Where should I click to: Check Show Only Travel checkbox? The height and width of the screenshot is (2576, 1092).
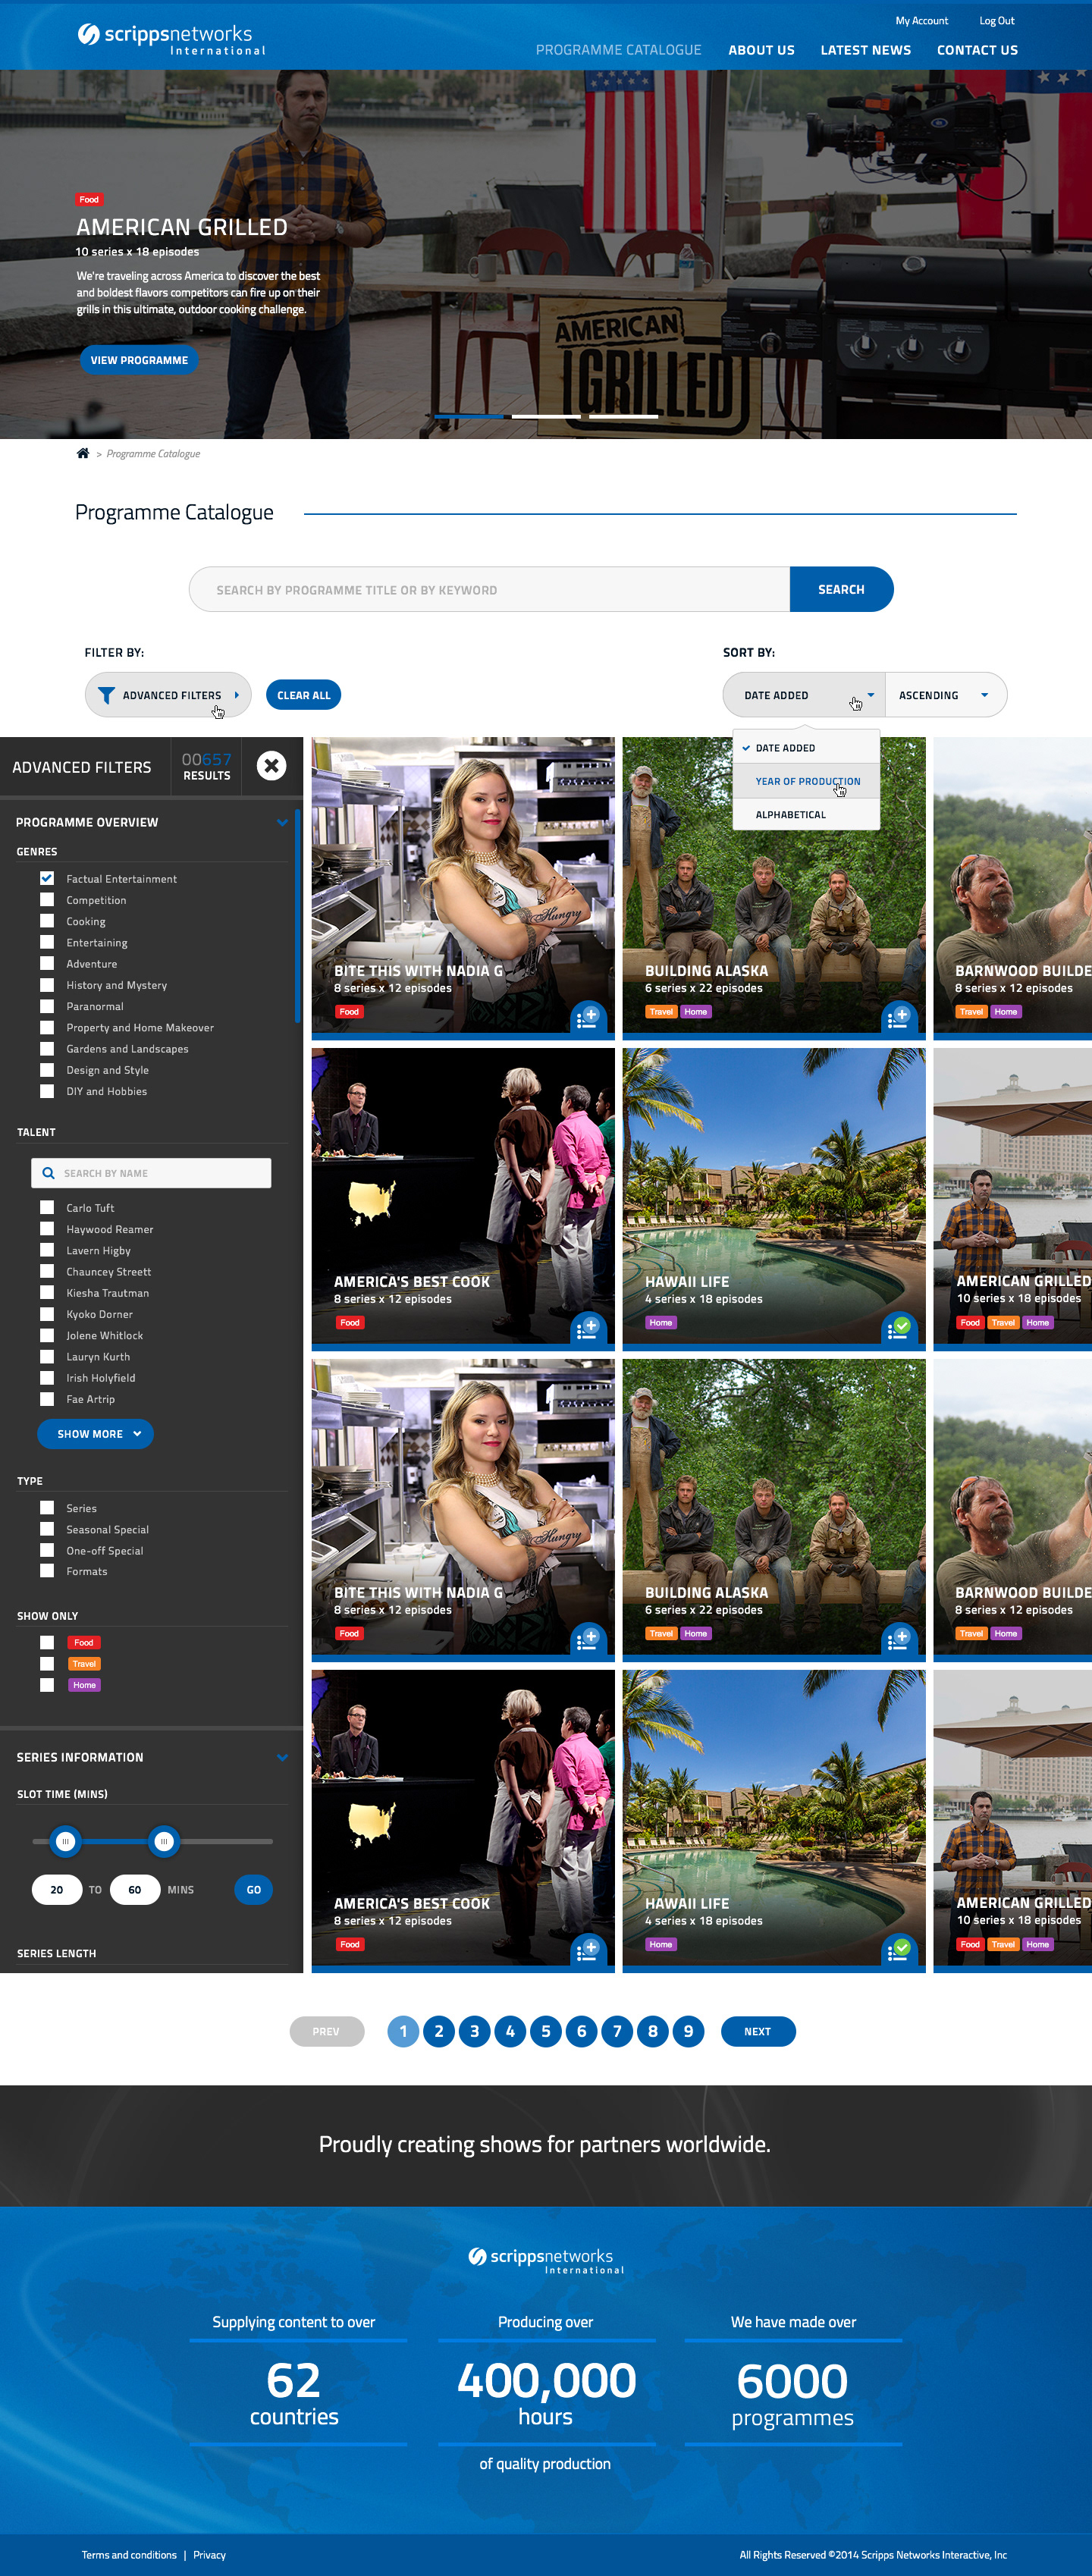coord(47,1663)
